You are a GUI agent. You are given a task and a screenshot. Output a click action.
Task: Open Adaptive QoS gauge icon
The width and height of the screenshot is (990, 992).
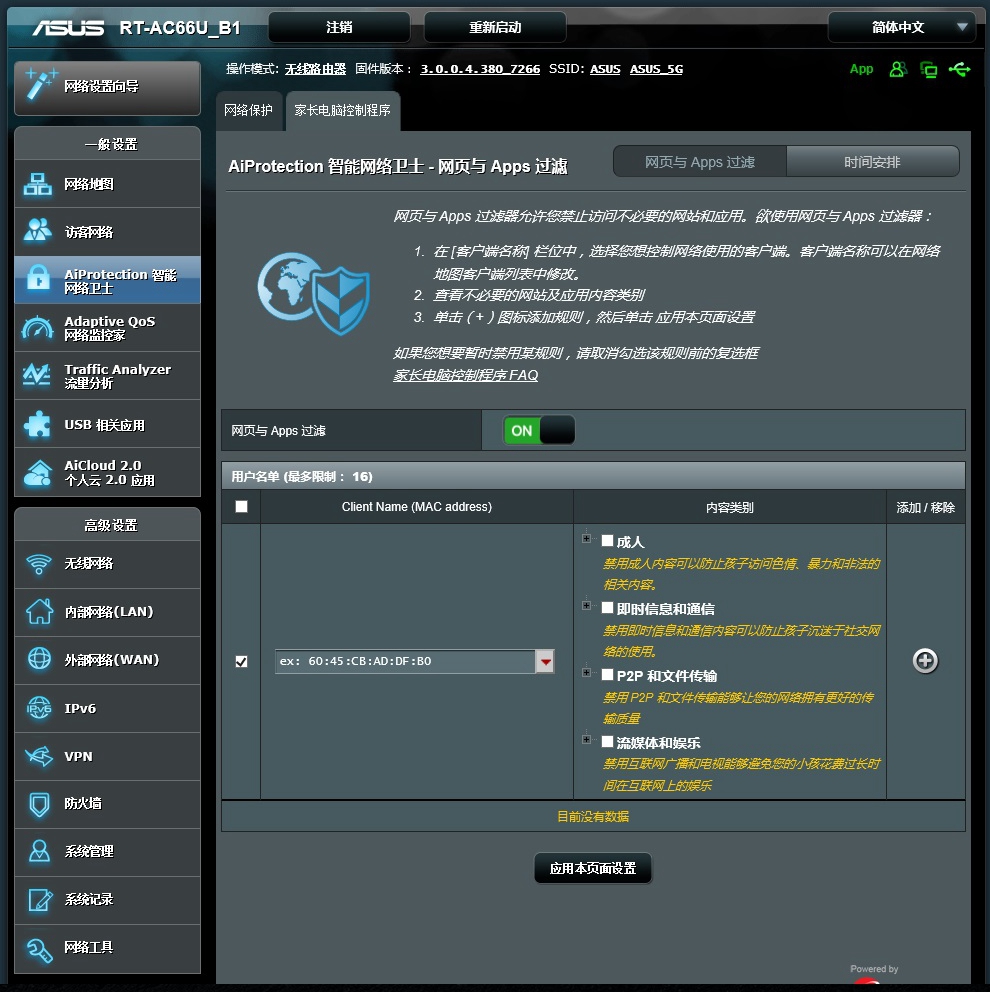[x=38, y=328]
